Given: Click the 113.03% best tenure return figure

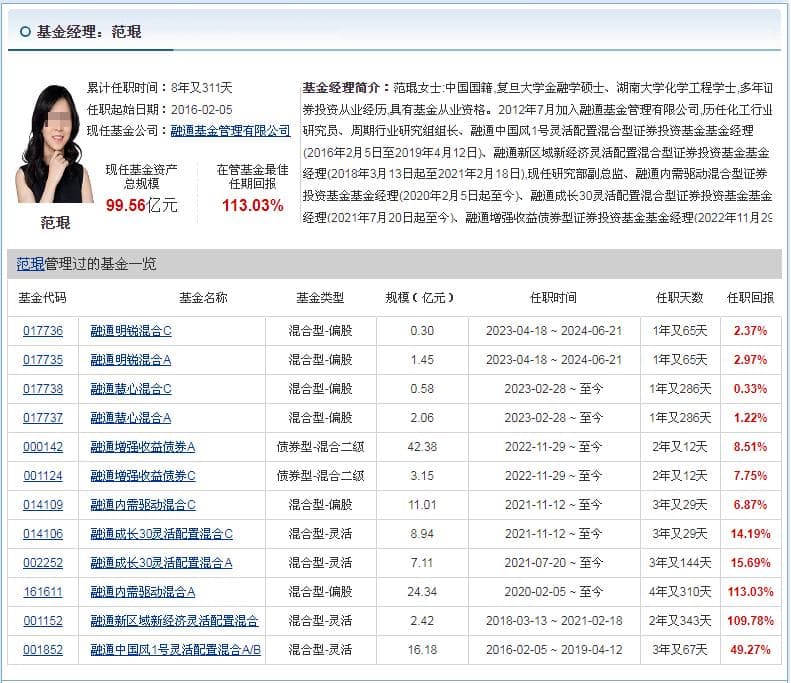Looking at the screenshot, I should pos(252,205).
